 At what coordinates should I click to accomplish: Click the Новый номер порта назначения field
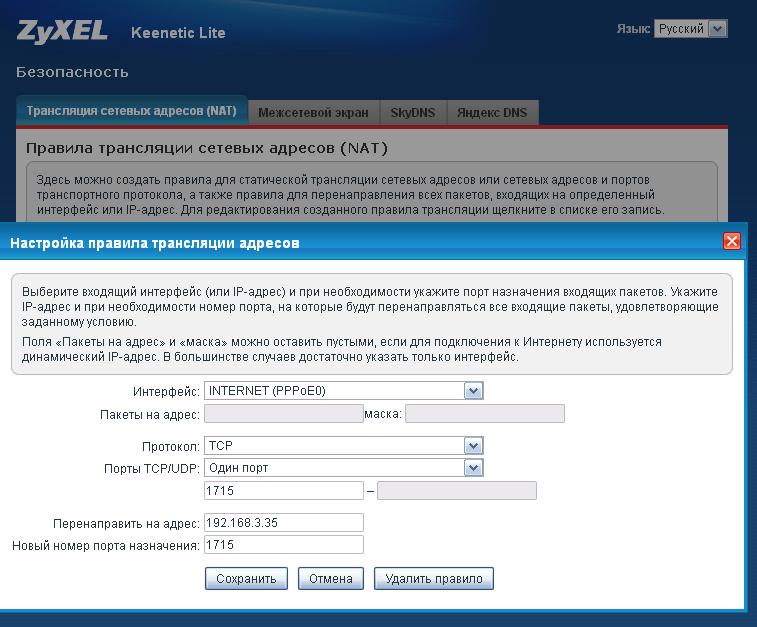283,545
